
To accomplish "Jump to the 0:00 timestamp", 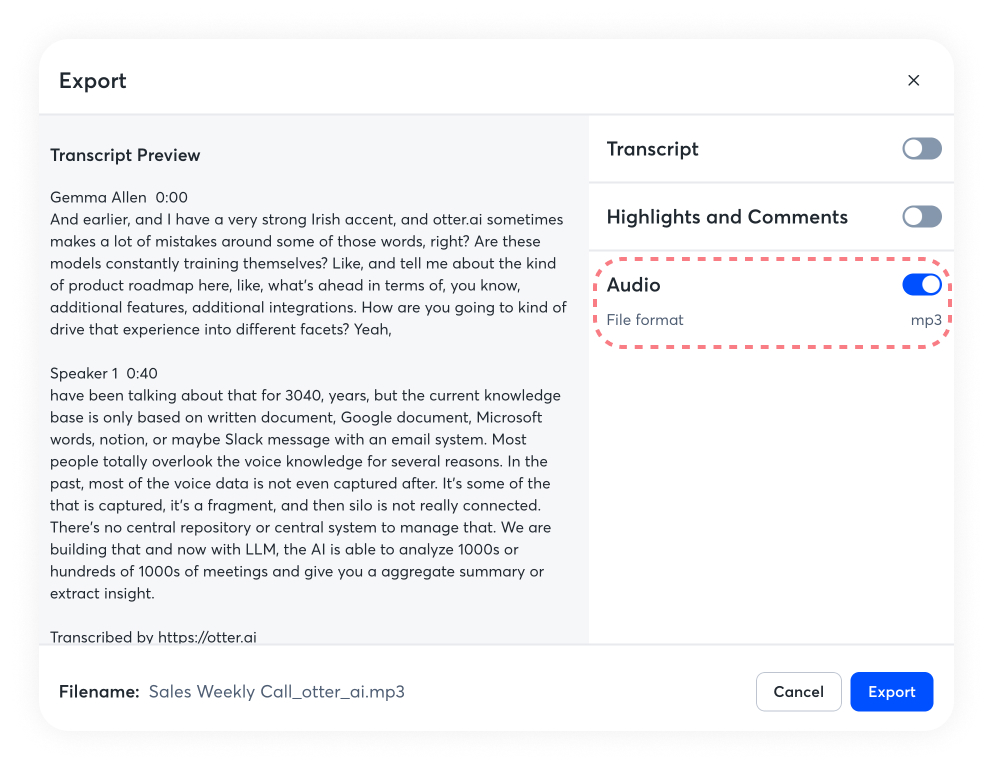I will click(x=172, y=198).
